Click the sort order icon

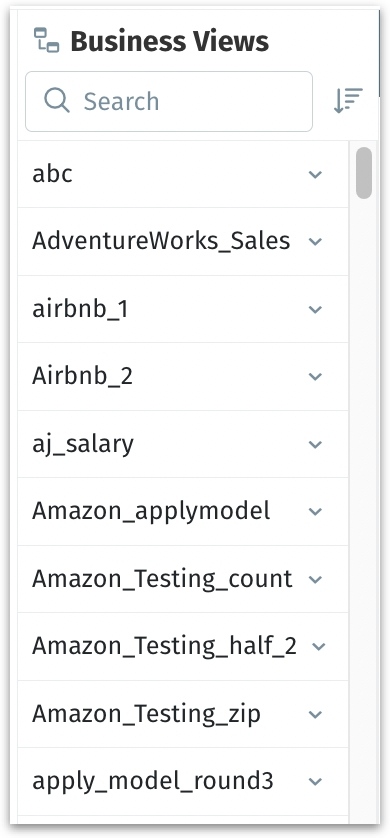[x=348, y=101]
